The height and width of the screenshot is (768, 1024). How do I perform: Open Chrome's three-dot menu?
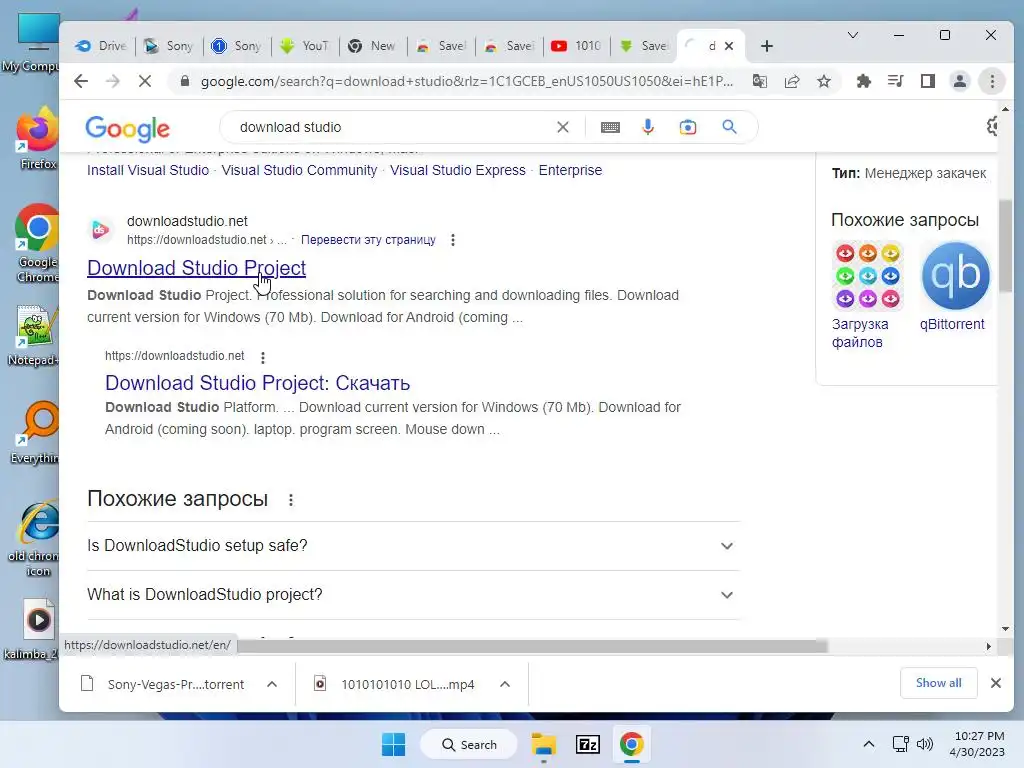tap(992, 81)
